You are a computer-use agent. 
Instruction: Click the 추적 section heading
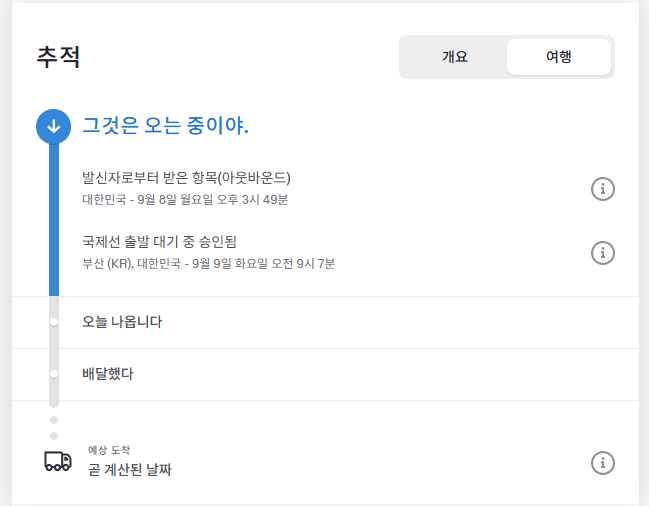58,57
